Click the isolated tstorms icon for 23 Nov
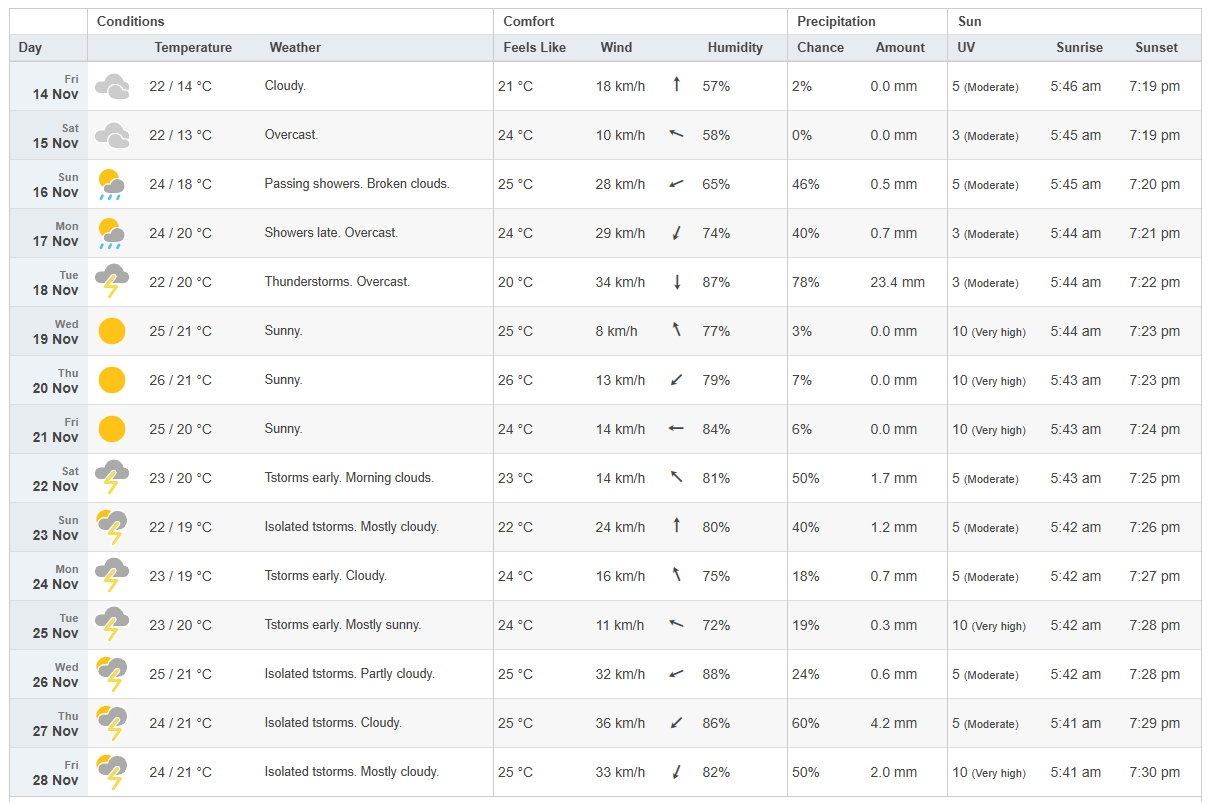1208x802 pixels. 112,527
